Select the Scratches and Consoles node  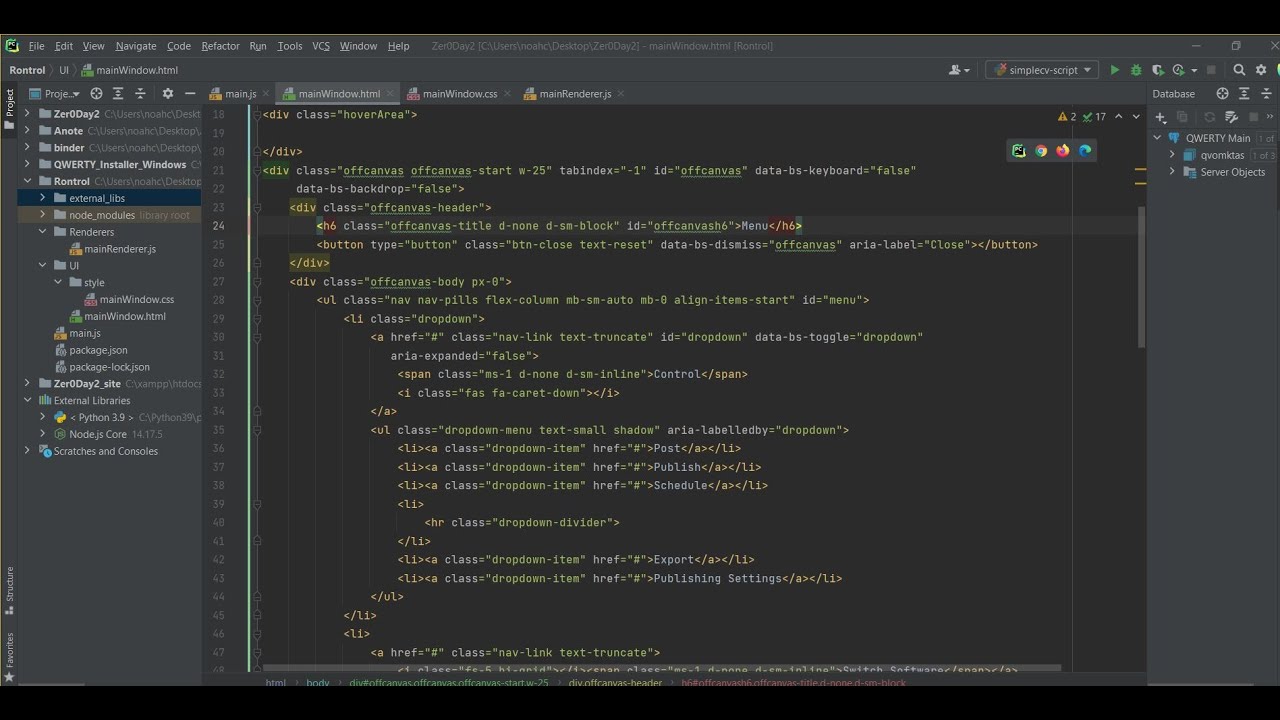[x=105, y=451]
